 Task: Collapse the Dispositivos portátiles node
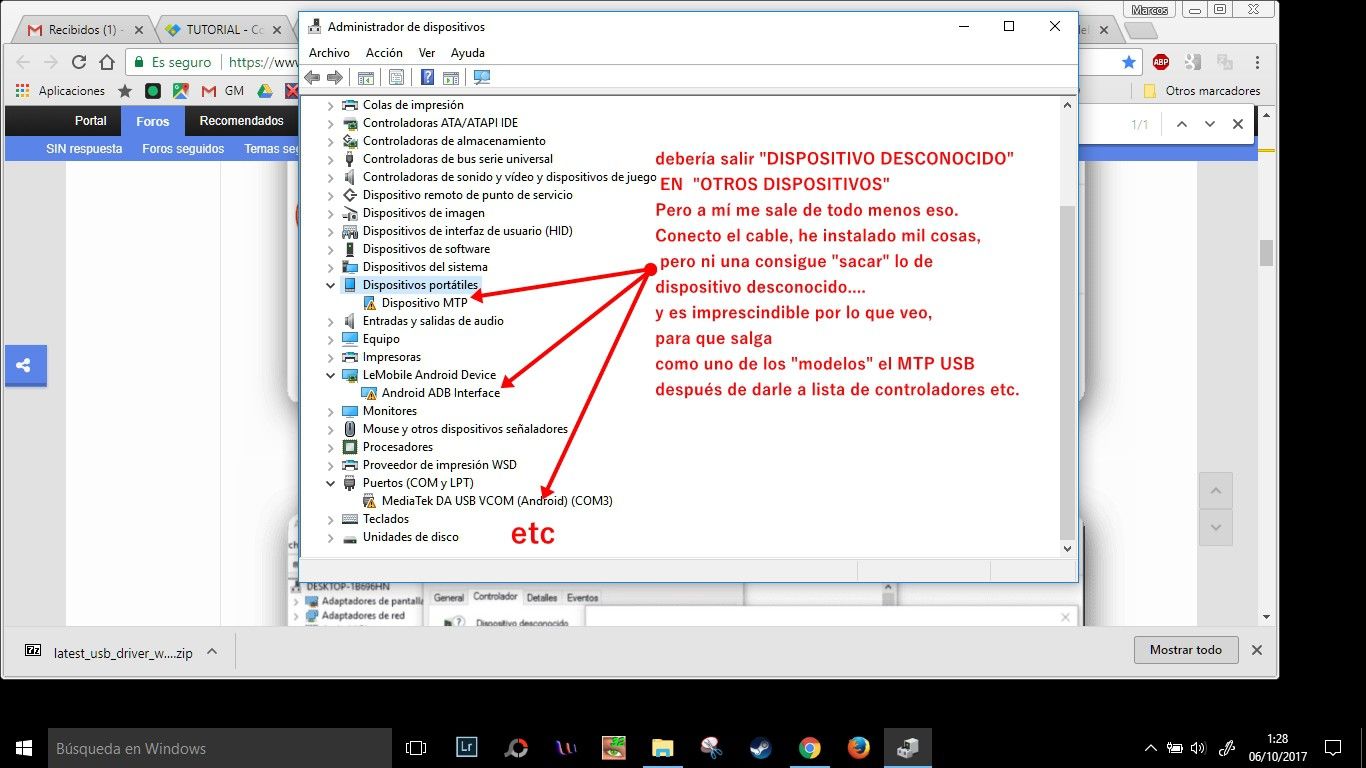point(331,285)
